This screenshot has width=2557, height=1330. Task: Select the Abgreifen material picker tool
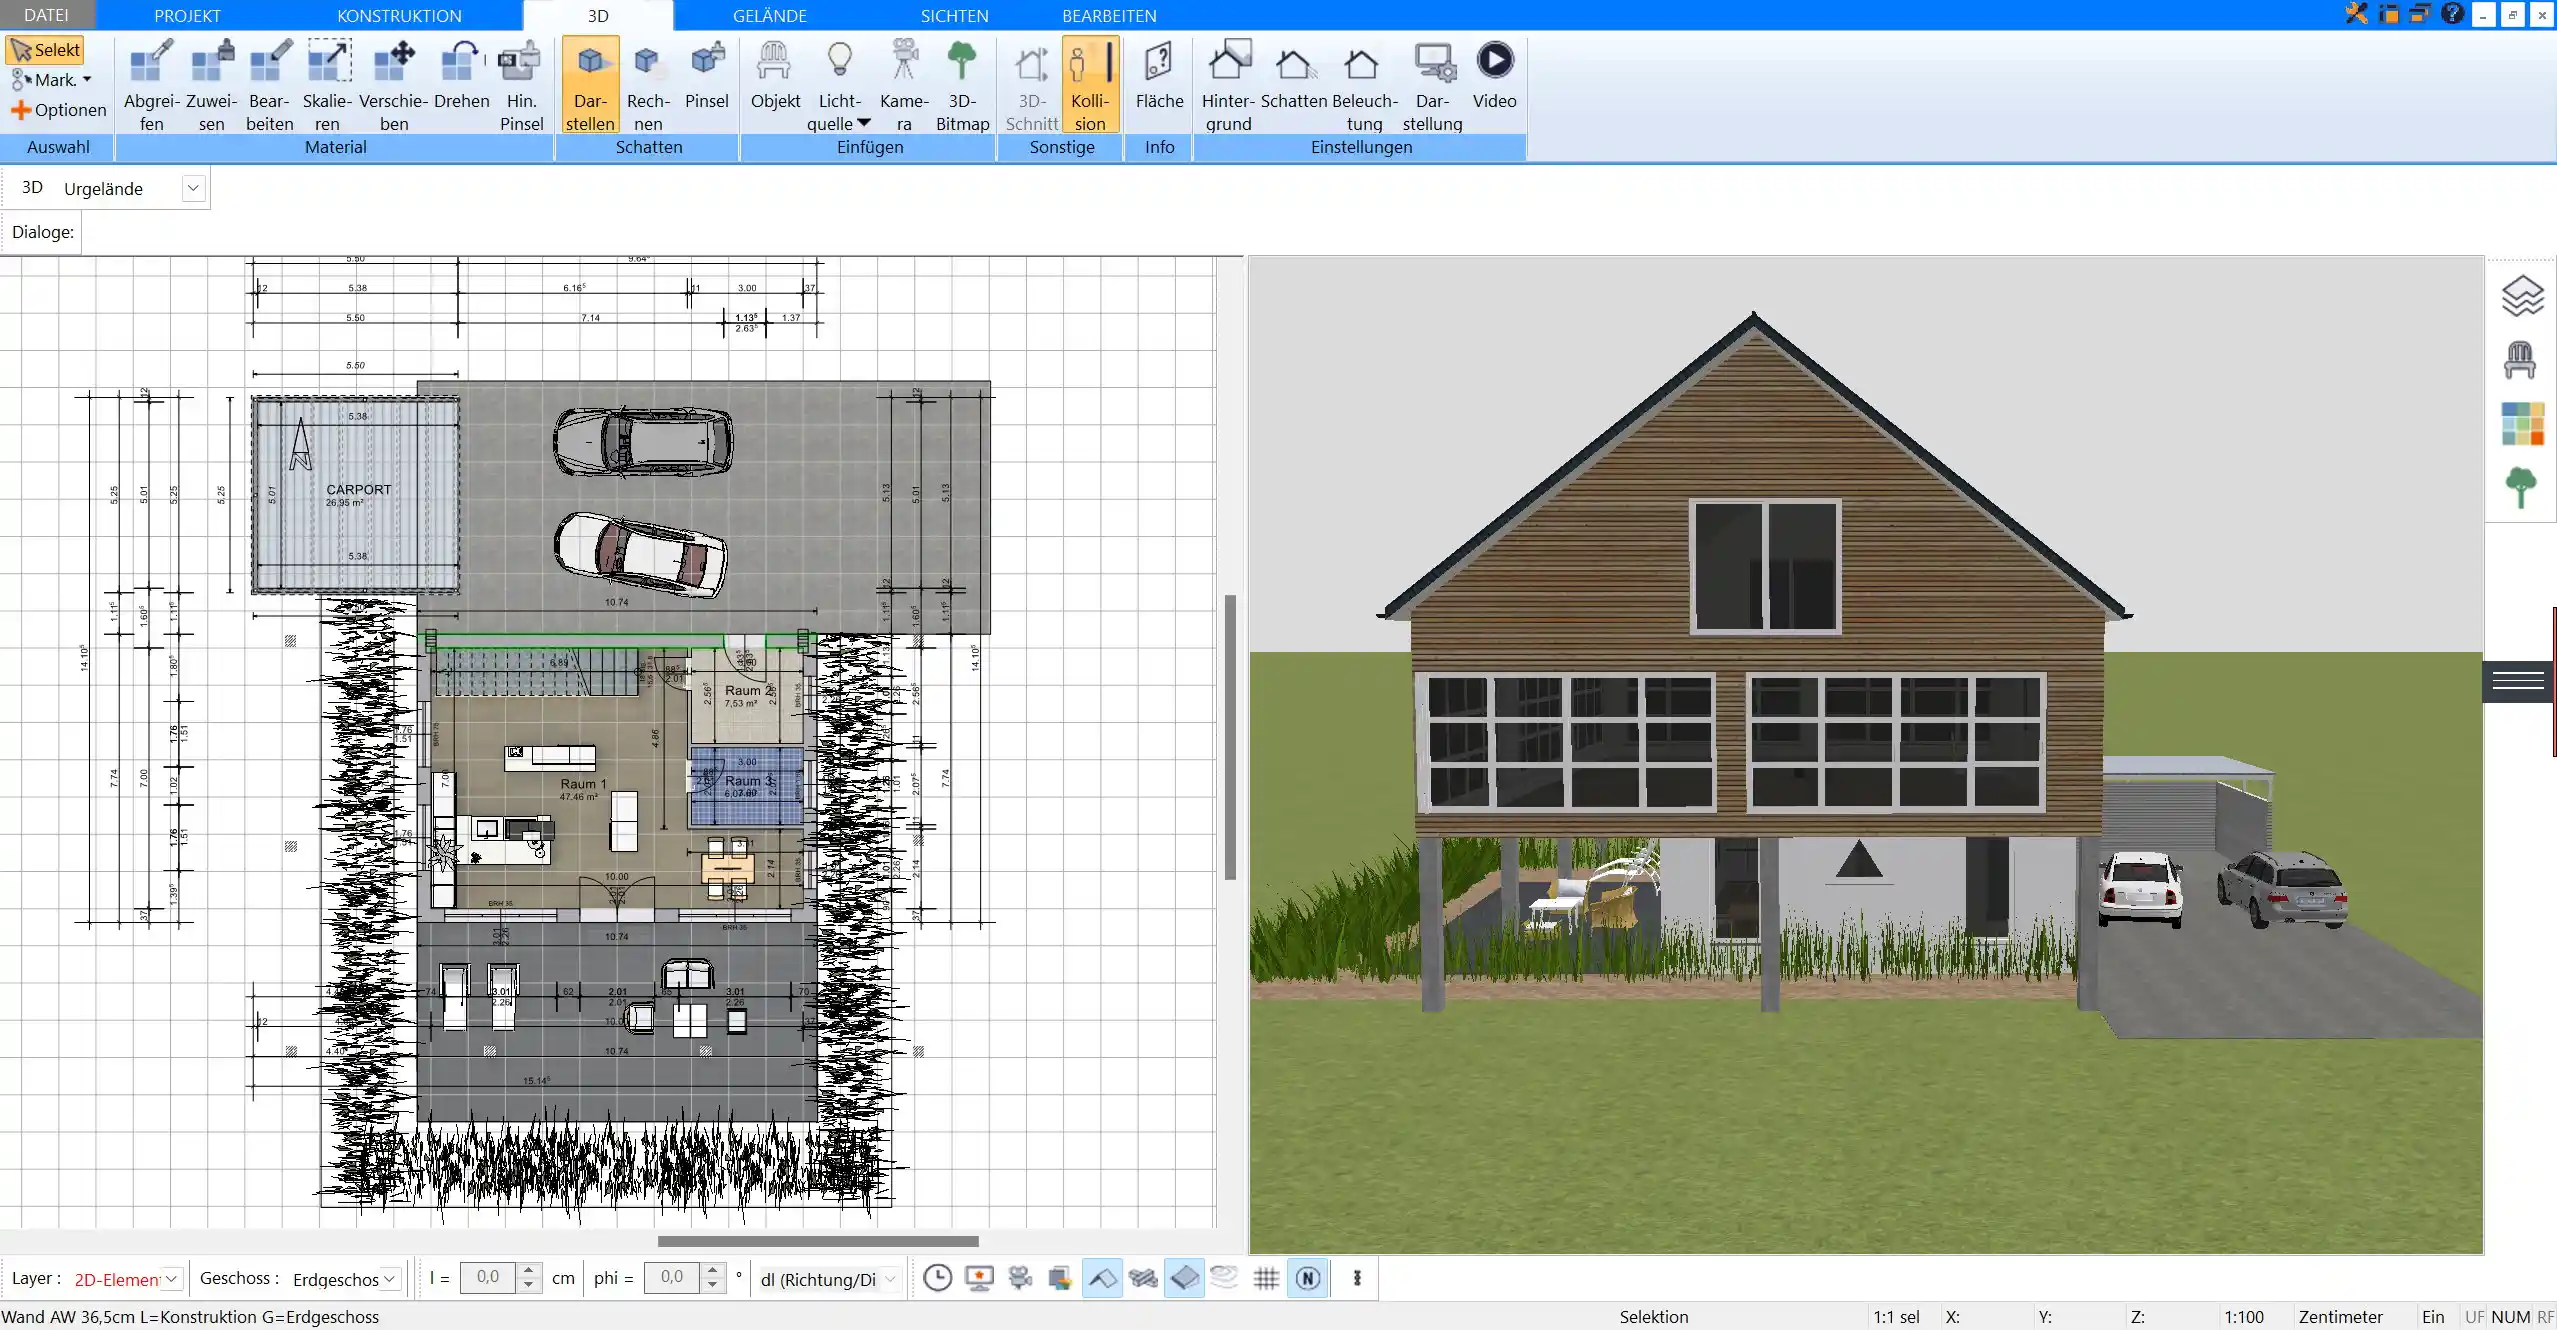point(151,86)
